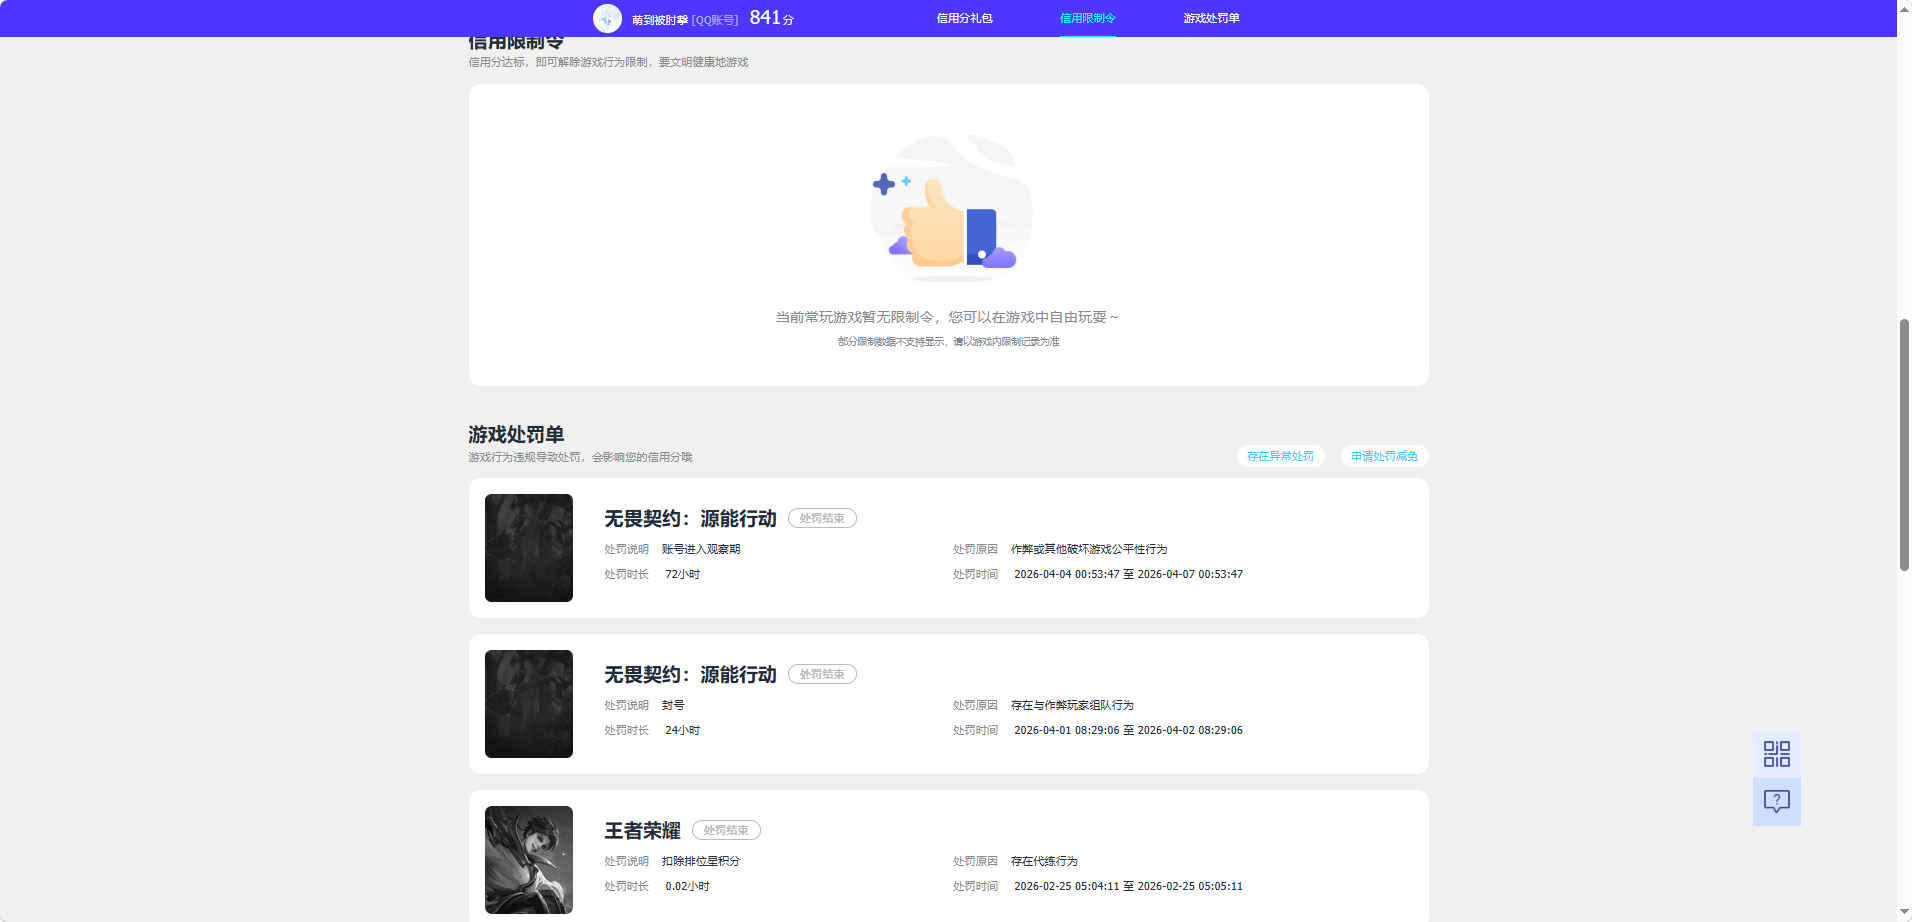Open first 无畏契约 game thumbnail (72小时 penalty)
This screenshot has width=1912, height=922.
(x=529, y=548)
